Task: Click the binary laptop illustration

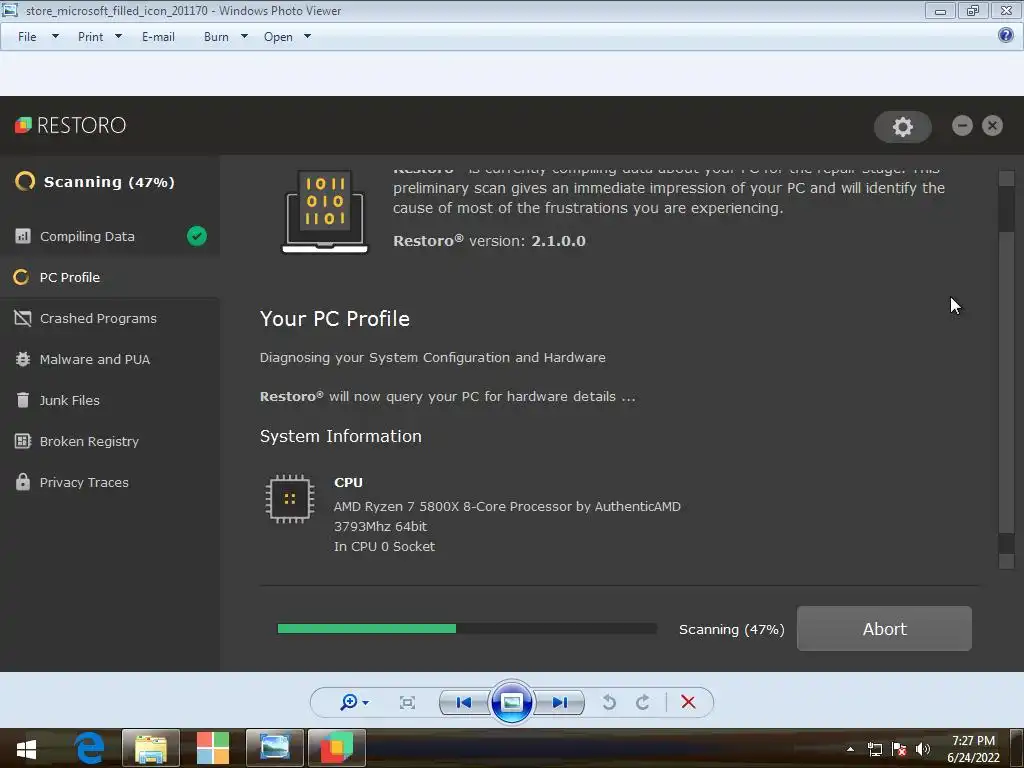Action: pyautogui.click(x=325, y=212)
